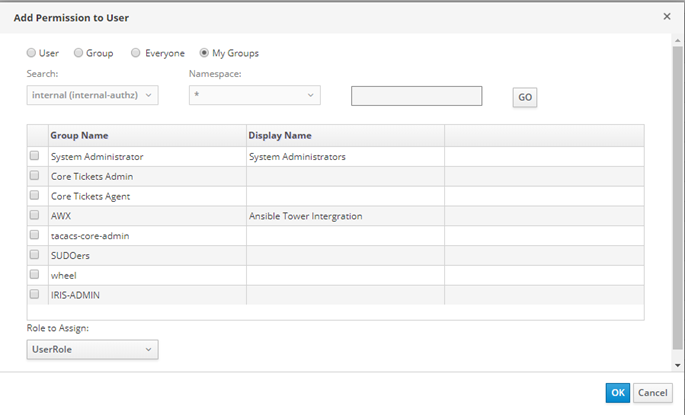
Task: Check the AWX group checkbox
Action: [35, 215]
